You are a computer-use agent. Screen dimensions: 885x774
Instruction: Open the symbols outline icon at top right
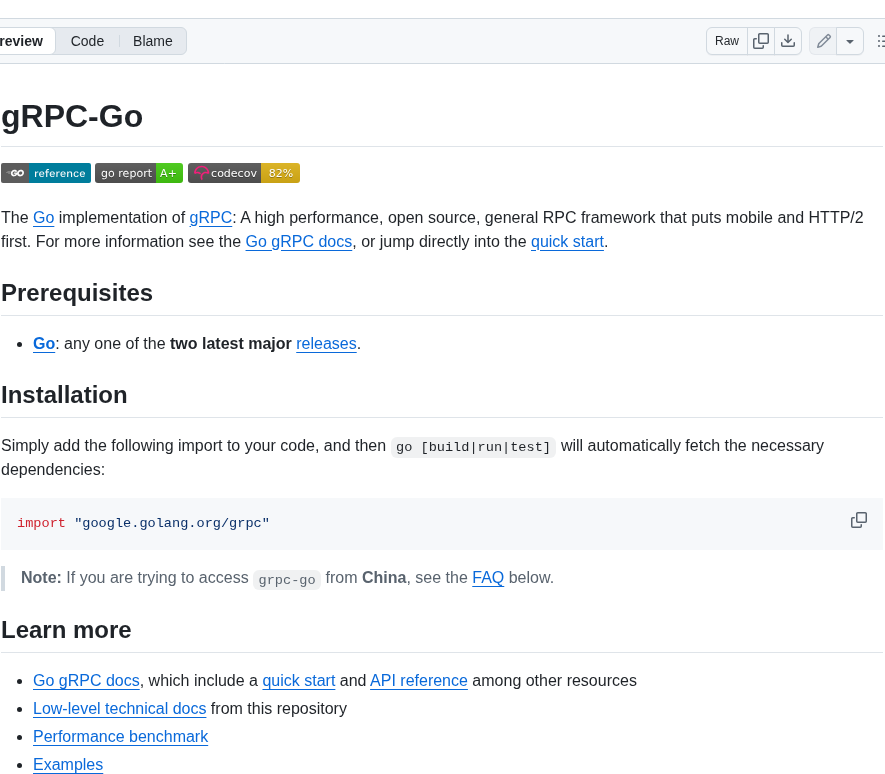pos(879,41)
